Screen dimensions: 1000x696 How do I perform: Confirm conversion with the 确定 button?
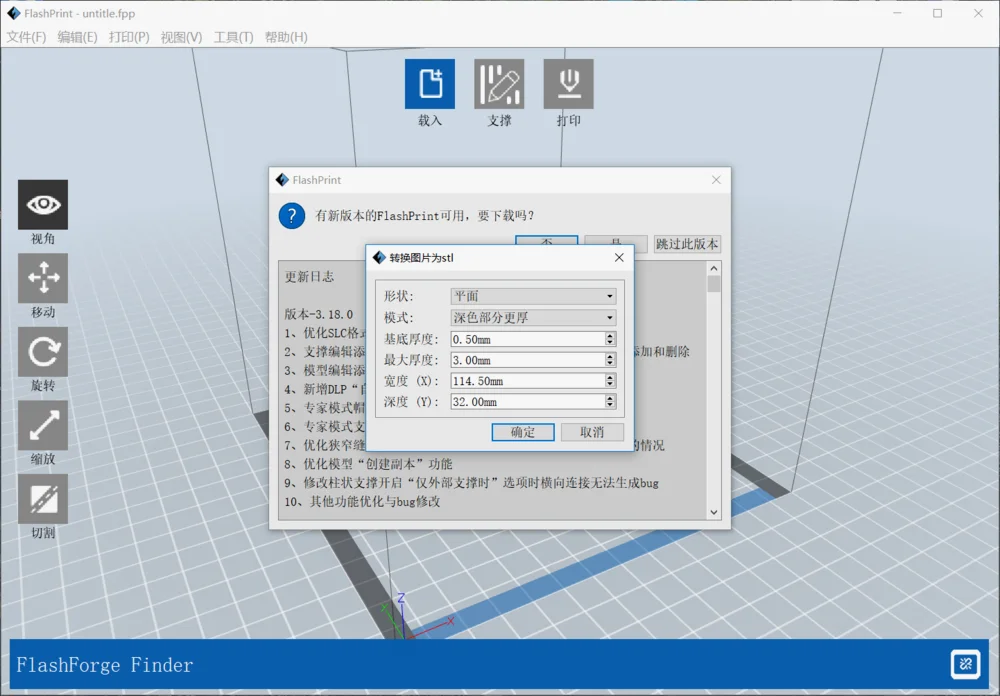click(523, 432)
